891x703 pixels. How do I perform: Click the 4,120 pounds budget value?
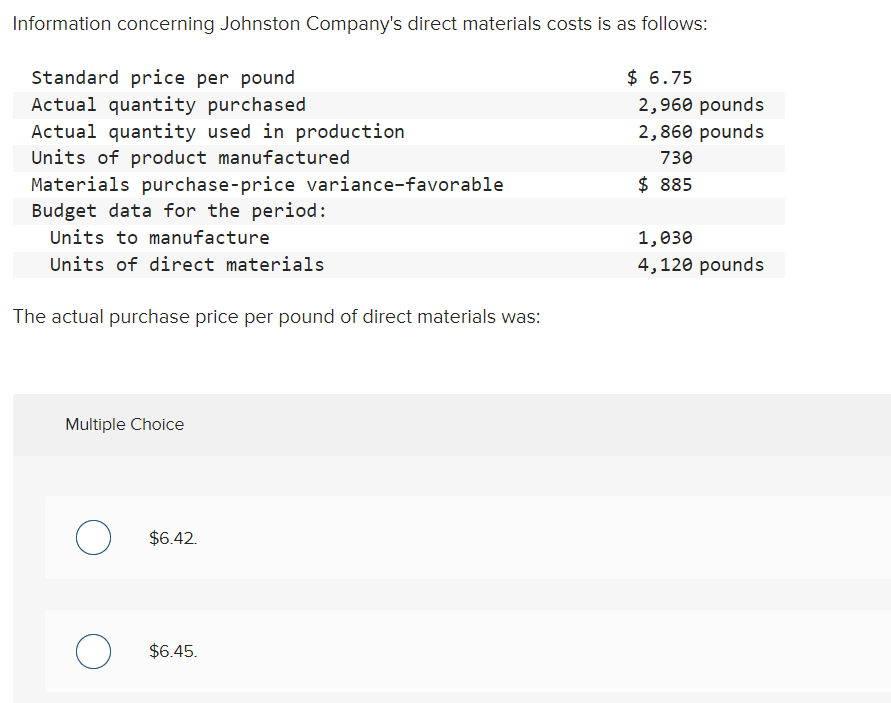[x=701, y=265]
